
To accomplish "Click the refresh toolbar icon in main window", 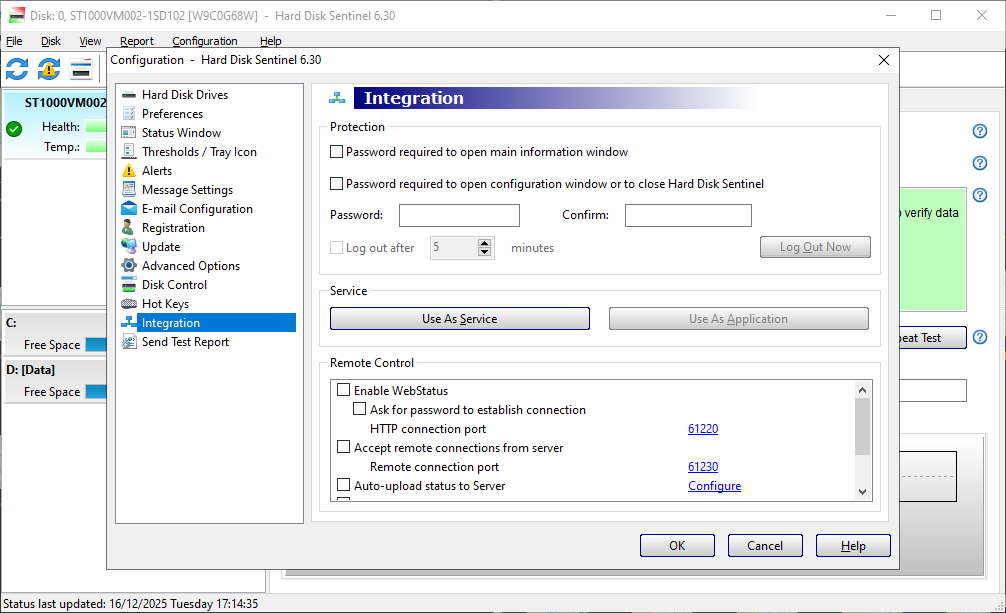I will coord(17,69).
